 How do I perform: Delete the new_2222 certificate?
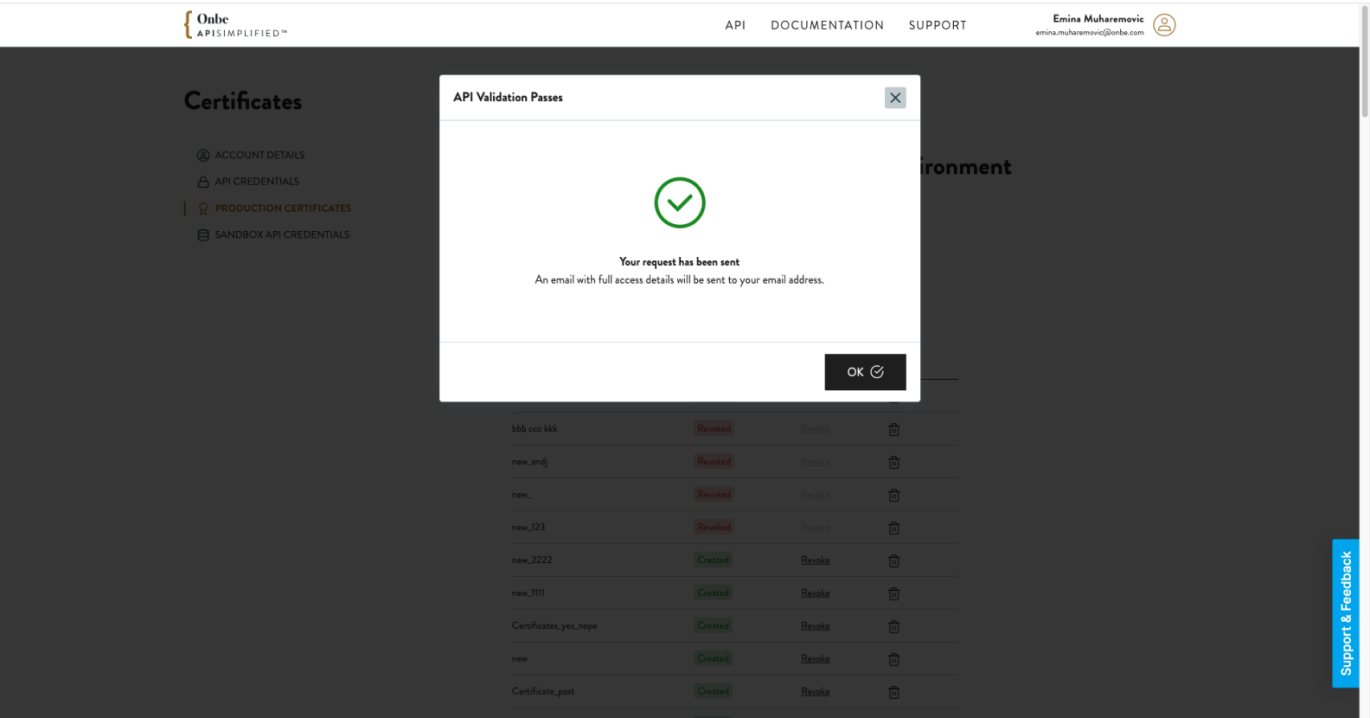pos(894,560)
